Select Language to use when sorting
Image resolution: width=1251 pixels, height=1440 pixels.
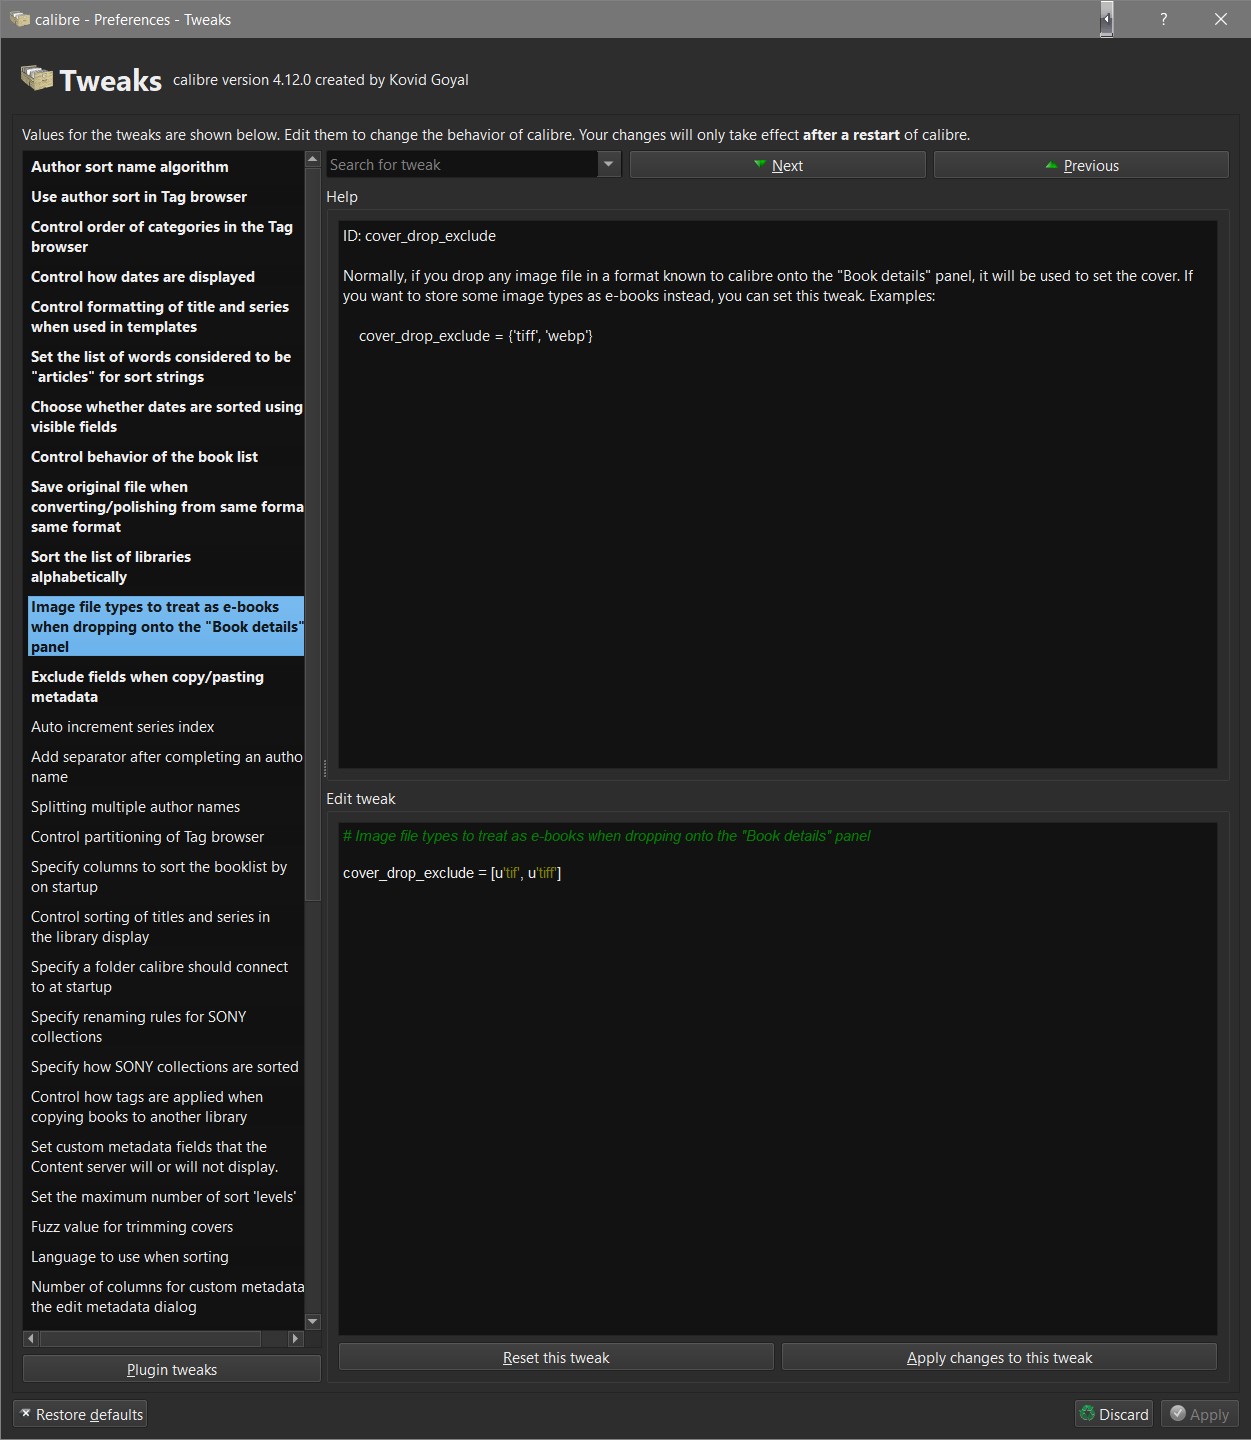click(x=166, y=1257)
